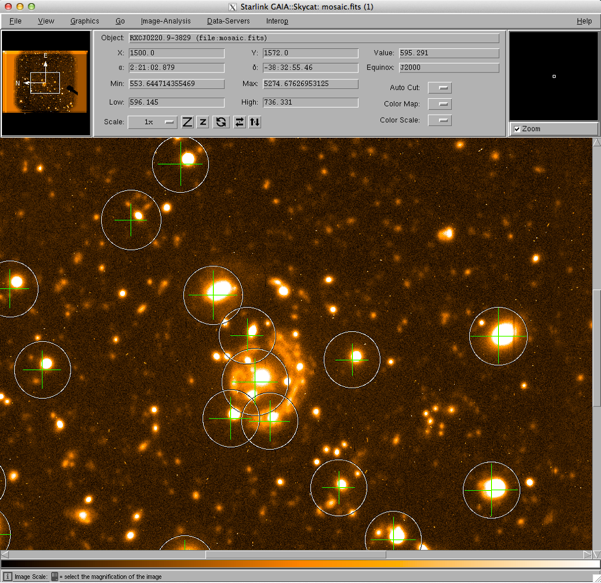
Task: Expand the Color Scale menu button
Action: 439,120
